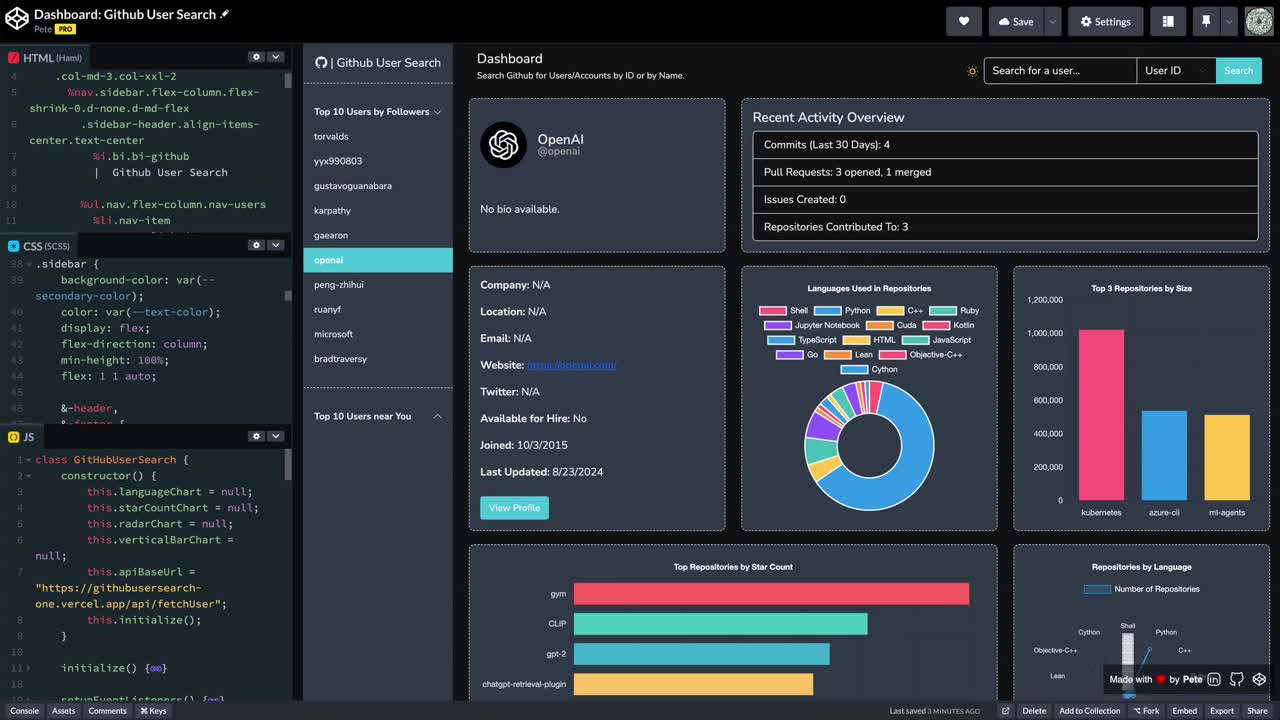Select the JS editor tab
The height and width of the screenshot is (720, 1280).
pyautogui.click(x=22, y=437)
